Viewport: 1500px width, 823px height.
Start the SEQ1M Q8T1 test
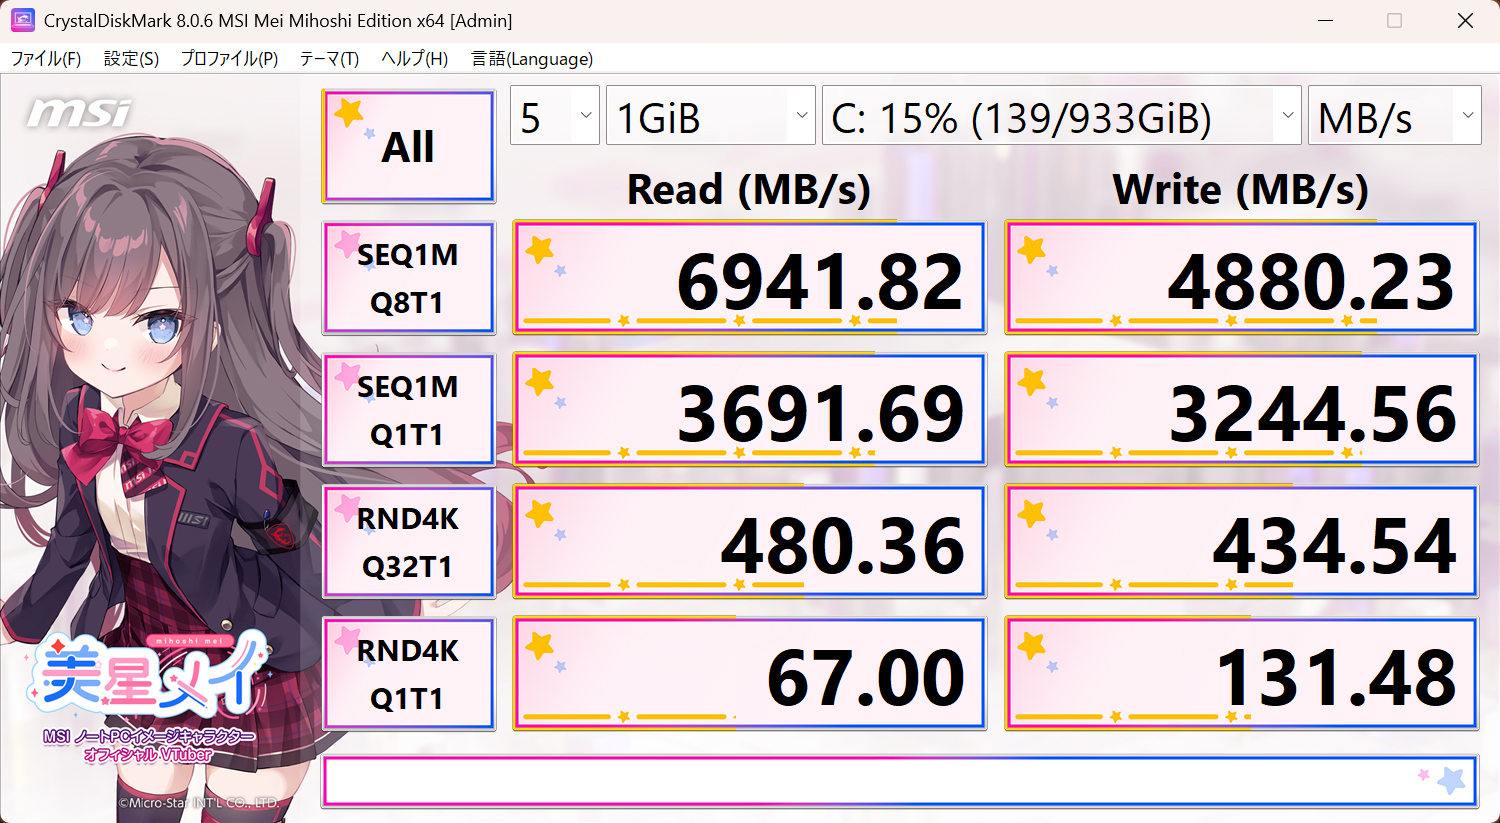(408, 277)
